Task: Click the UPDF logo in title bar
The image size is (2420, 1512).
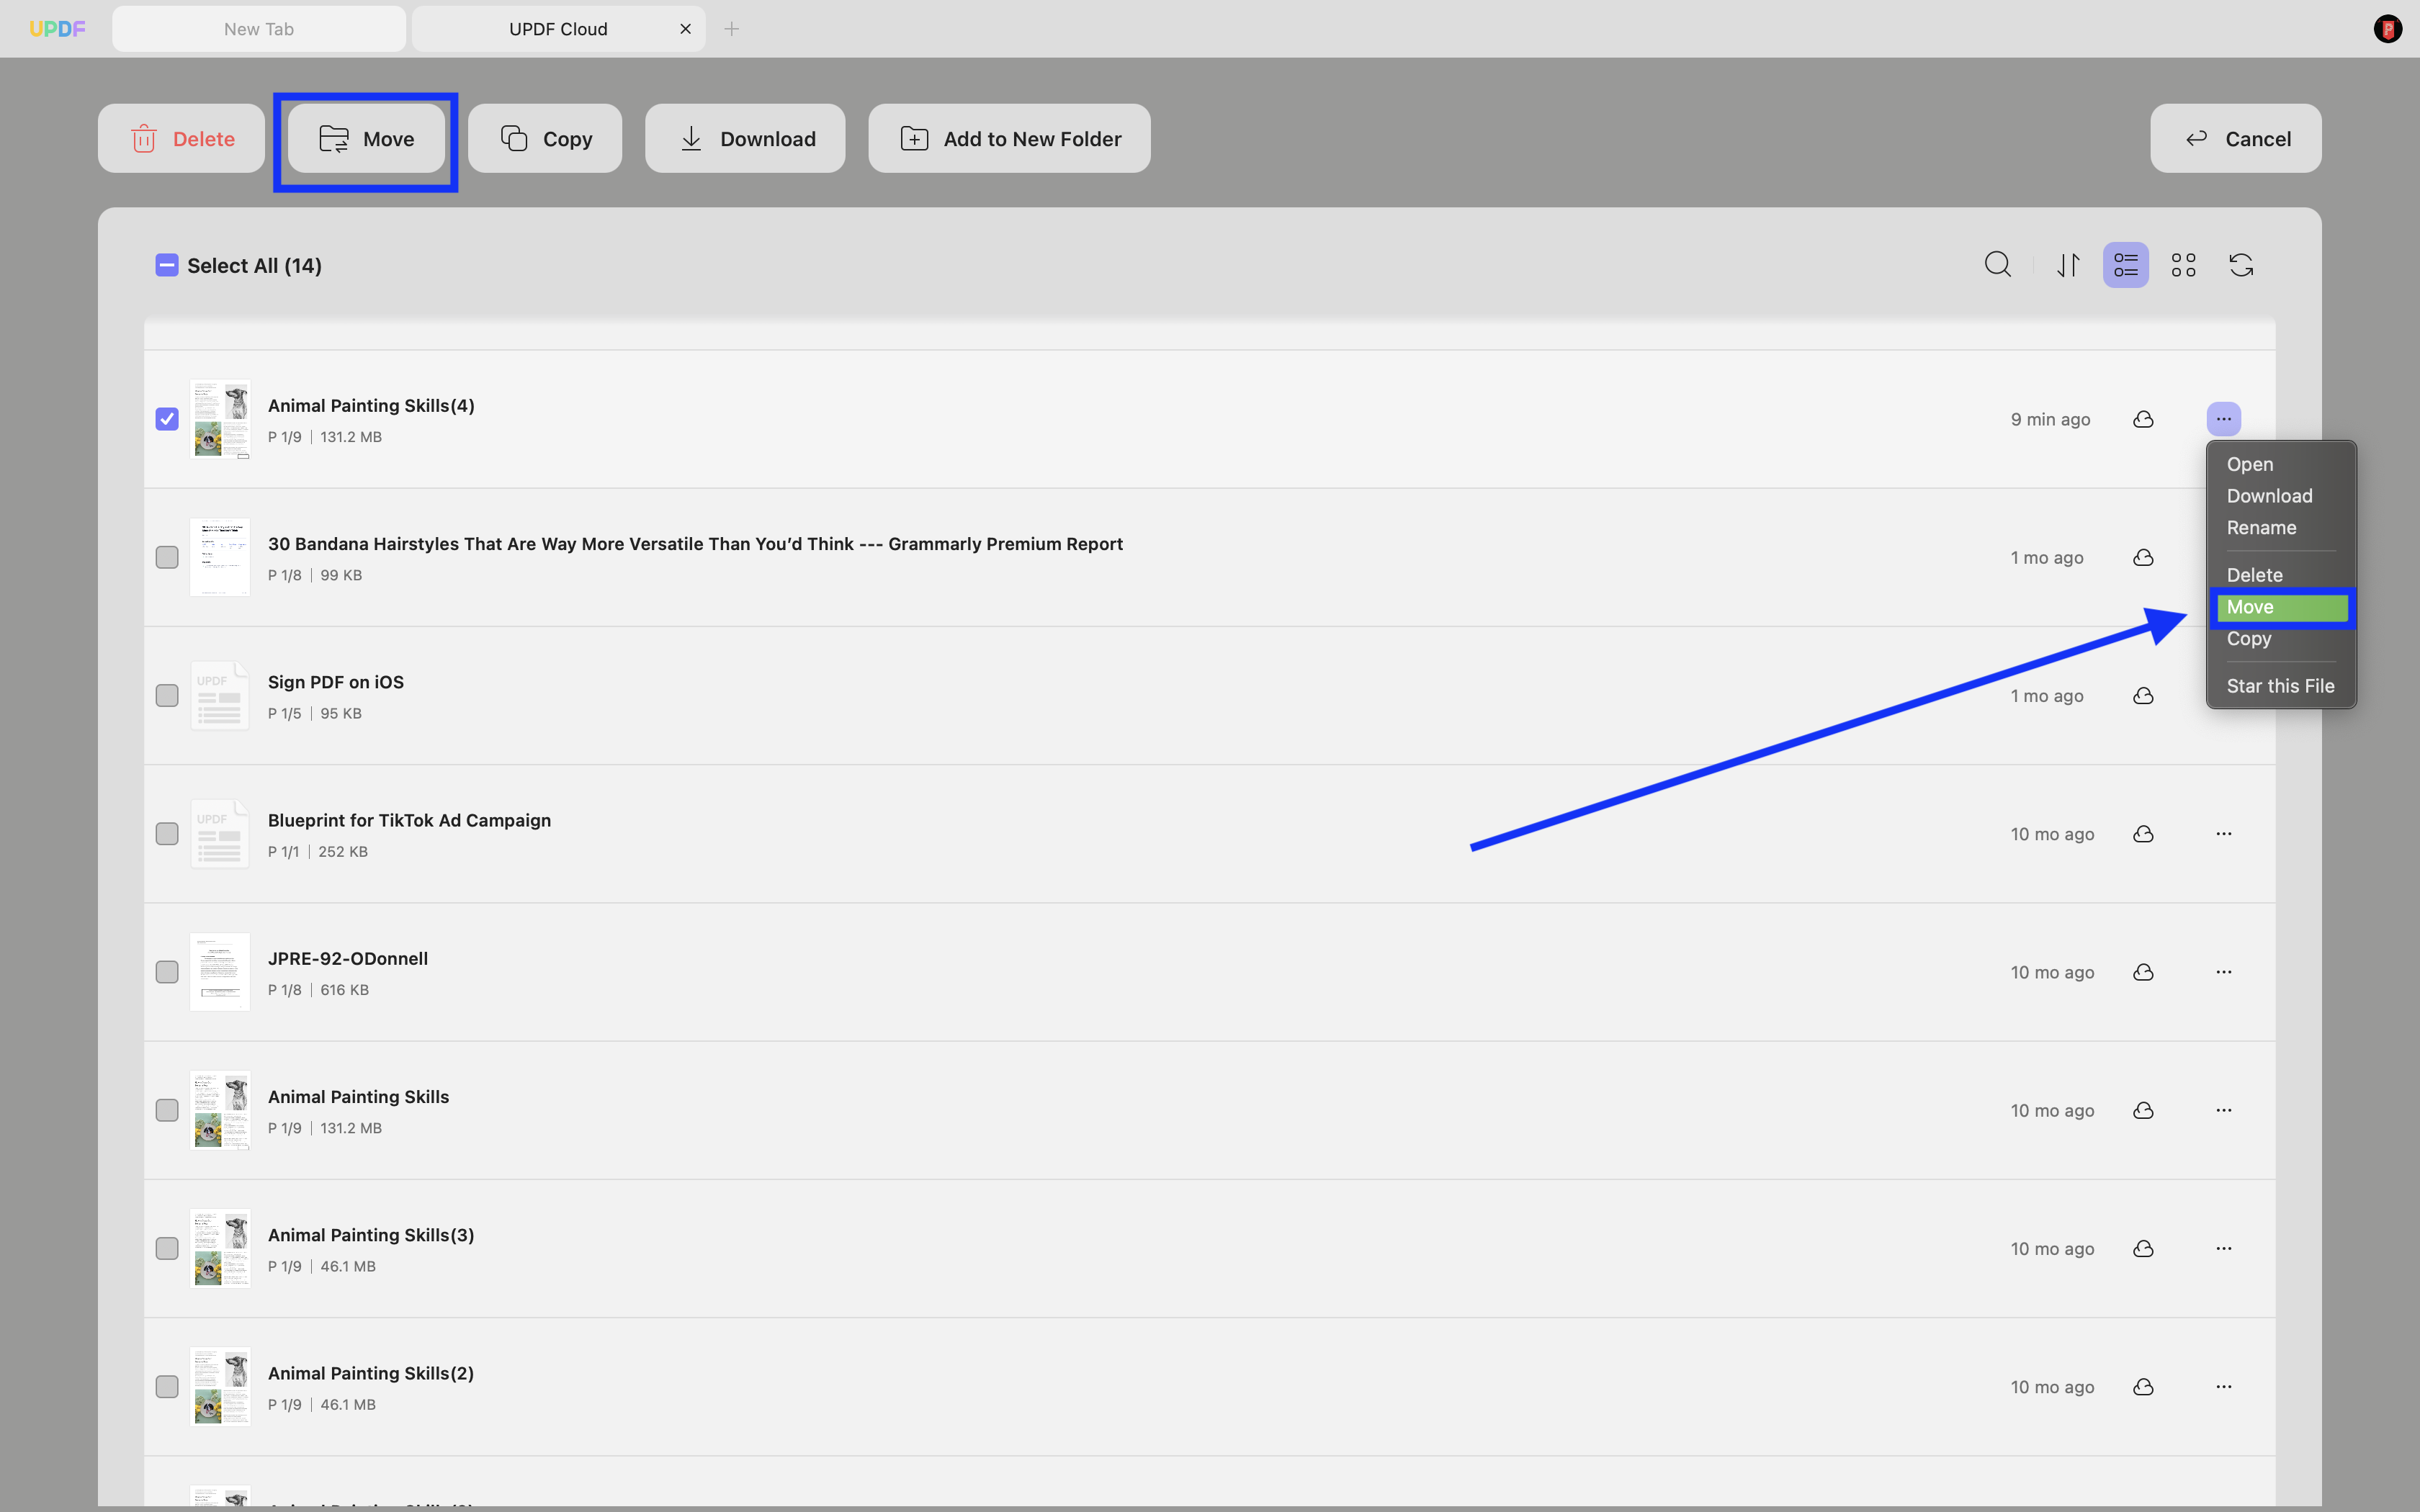Action: pos(57,29)
